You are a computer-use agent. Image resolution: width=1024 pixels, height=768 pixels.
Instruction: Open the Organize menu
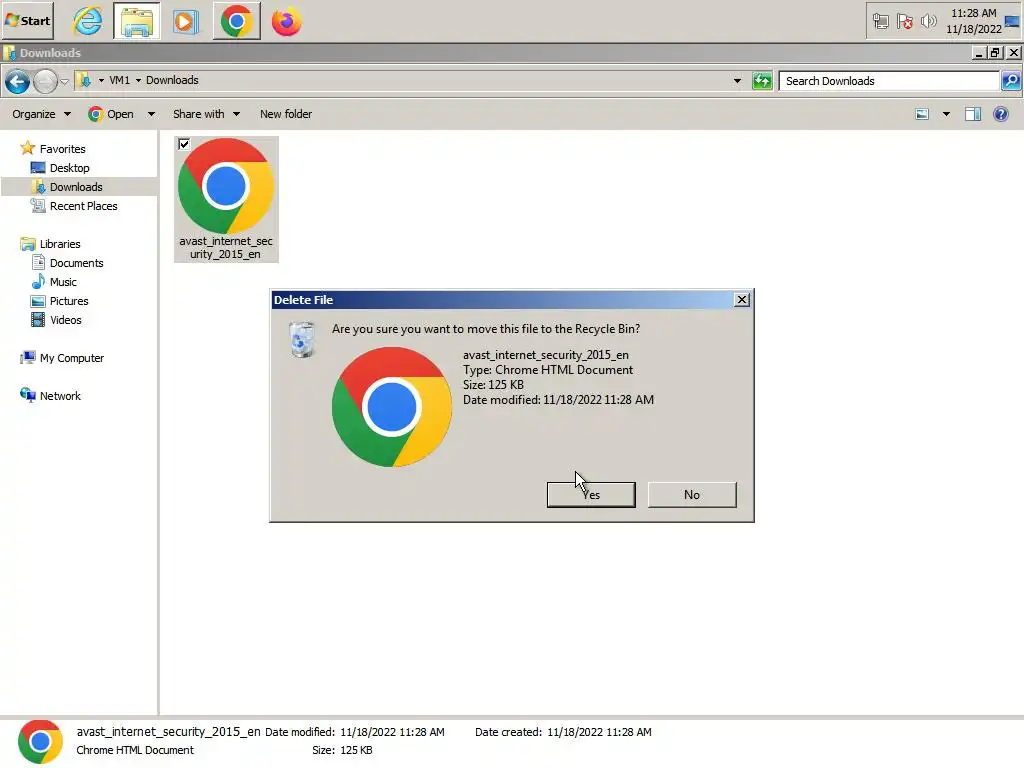coord(41,114)
